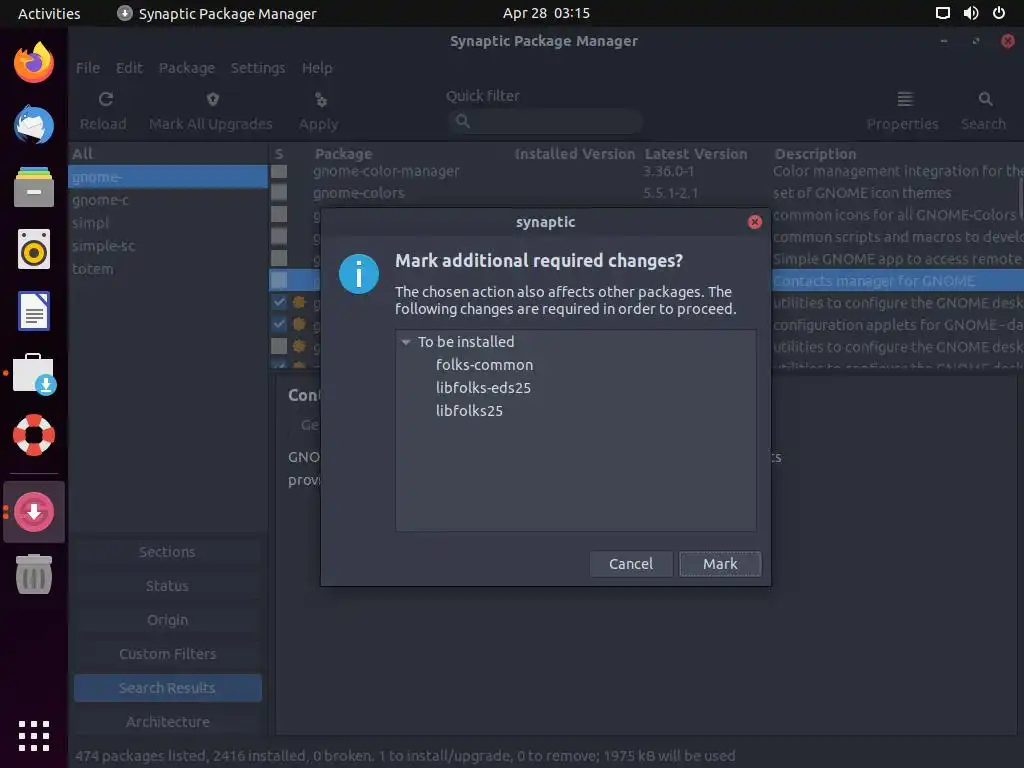Sort by the Description column header
This screenshot has height=768, width=1024.
point(815,153)
